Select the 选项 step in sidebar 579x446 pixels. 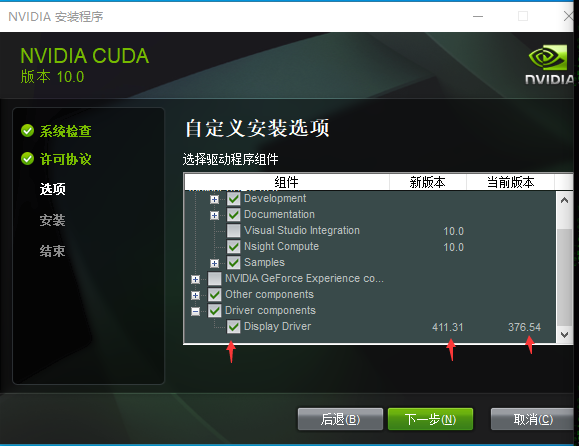click(x=52, y=189)
